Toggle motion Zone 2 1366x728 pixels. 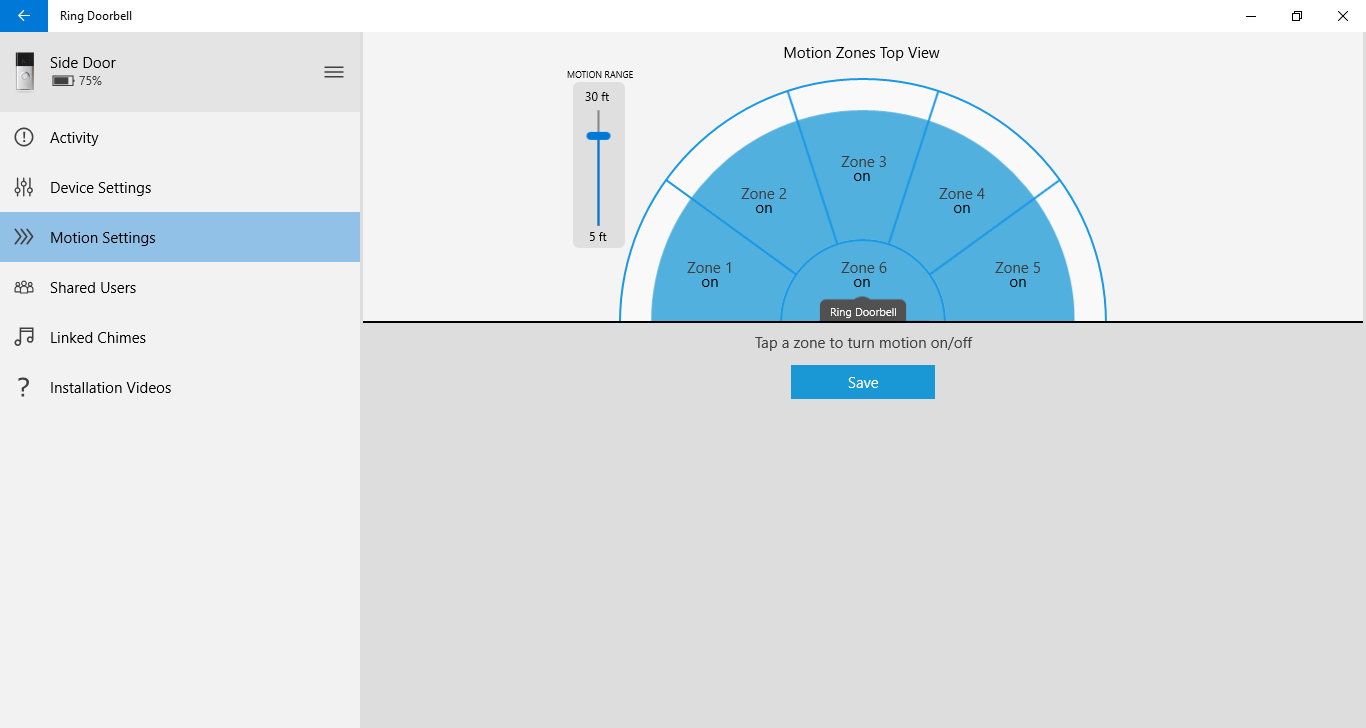(x=763, y=201)
